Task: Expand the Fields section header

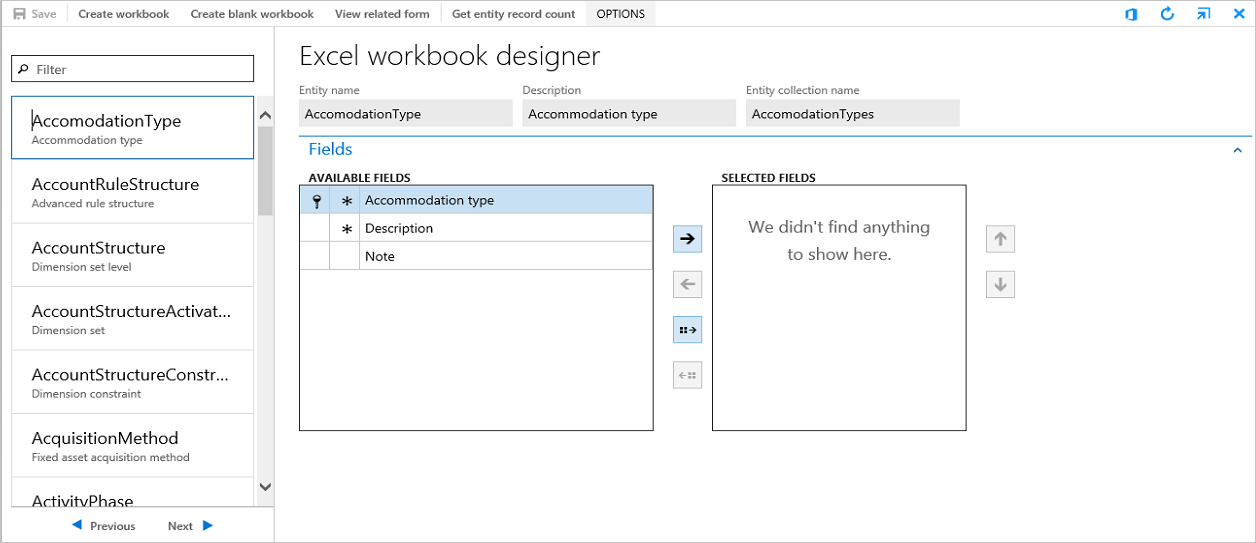Action: (x=330, y=149)
